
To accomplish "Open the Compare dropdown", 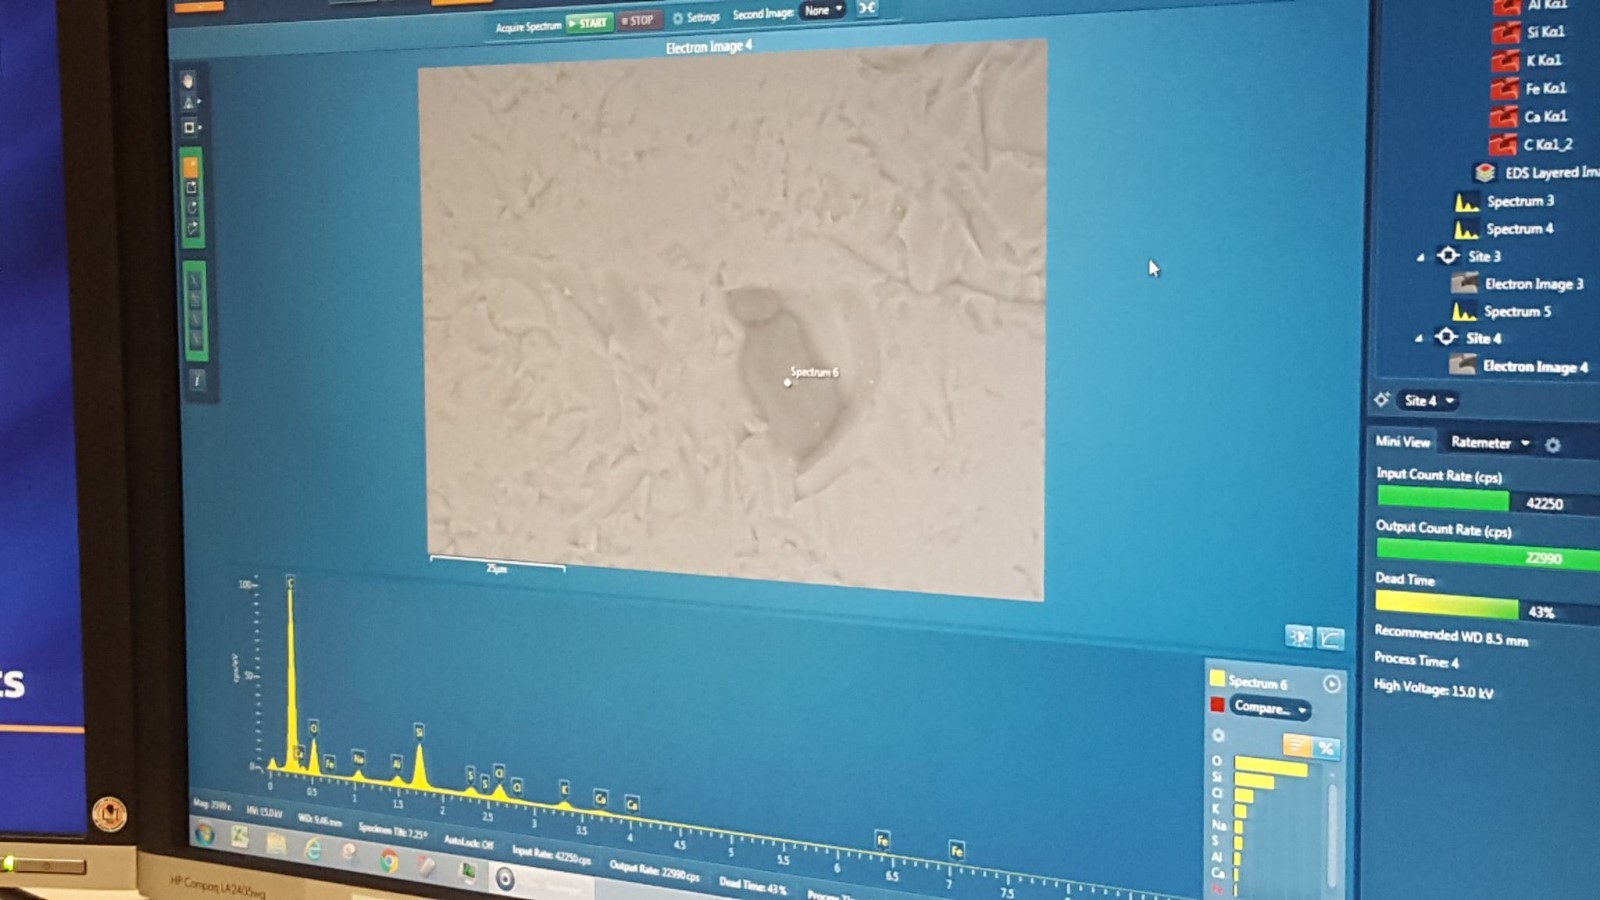I will pyautogui.click(x=1270, y=708).
